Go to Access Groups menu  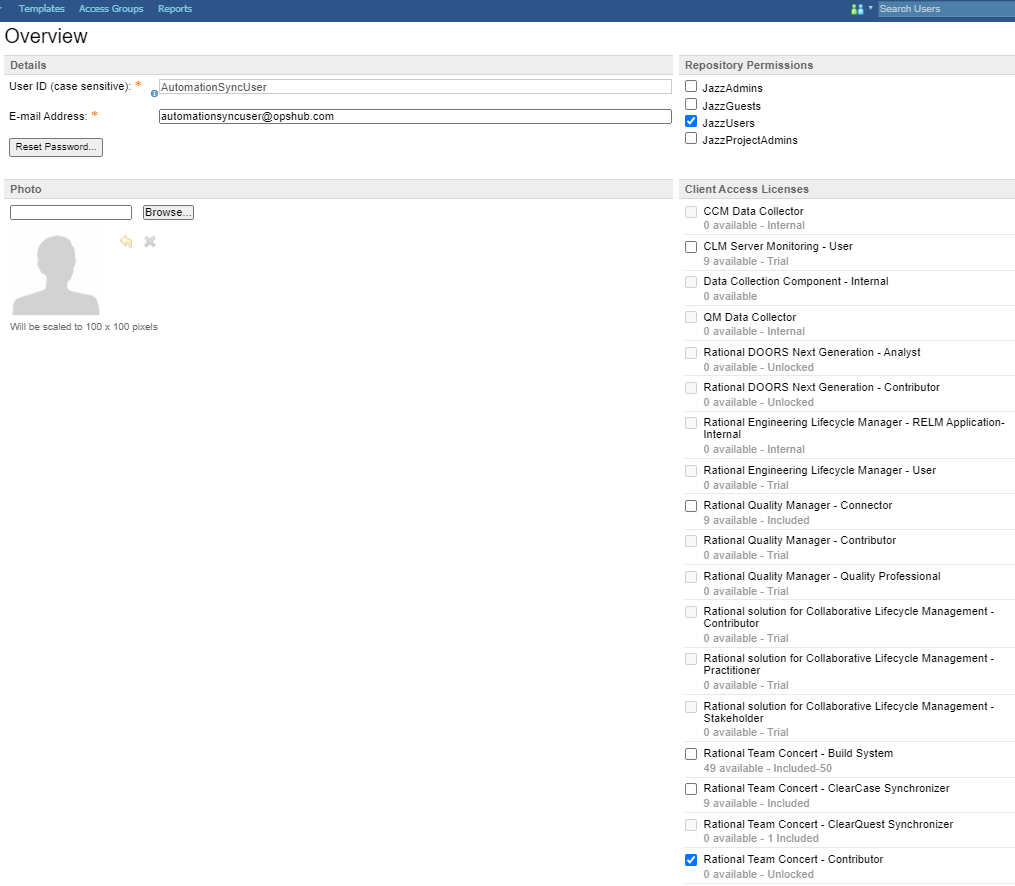pyautogui.click(x=111, y=9)
